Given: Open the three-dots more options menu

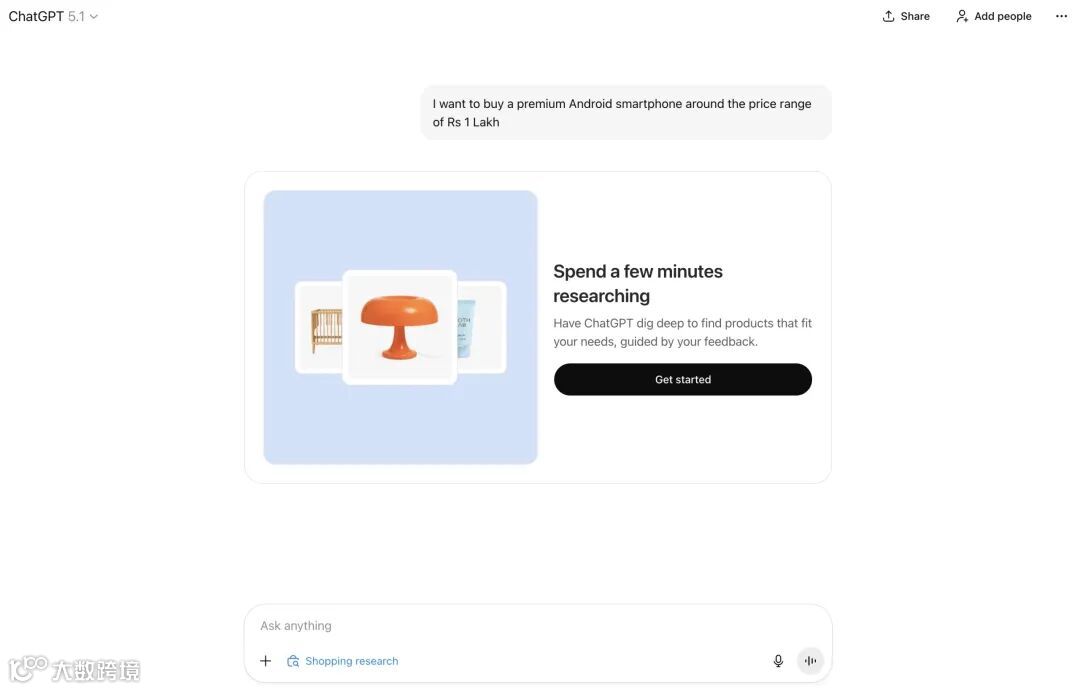Looking at the screenshot, I should (x=1061, y=16).
